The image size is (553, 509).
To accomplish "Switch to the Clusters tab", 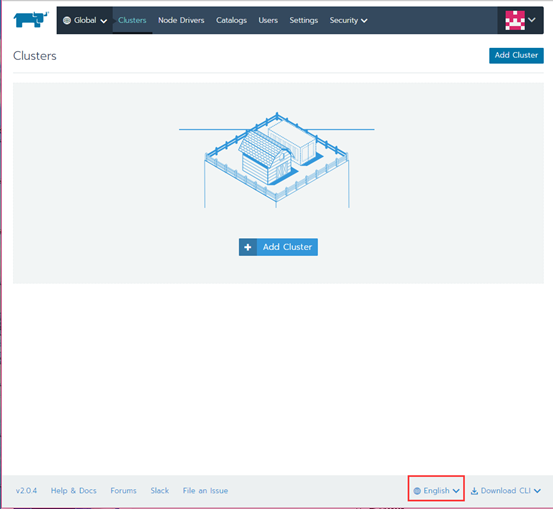I will tap(132, 20).
